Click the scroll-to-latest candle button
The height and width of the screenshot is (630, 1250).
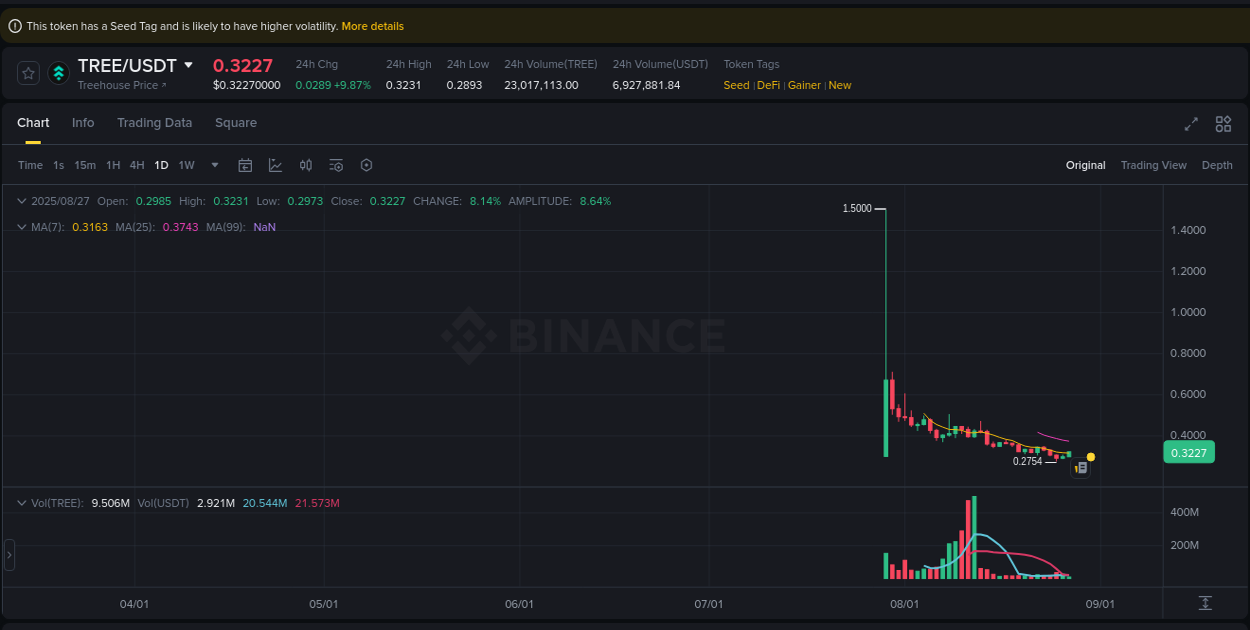pos(1205,603)
